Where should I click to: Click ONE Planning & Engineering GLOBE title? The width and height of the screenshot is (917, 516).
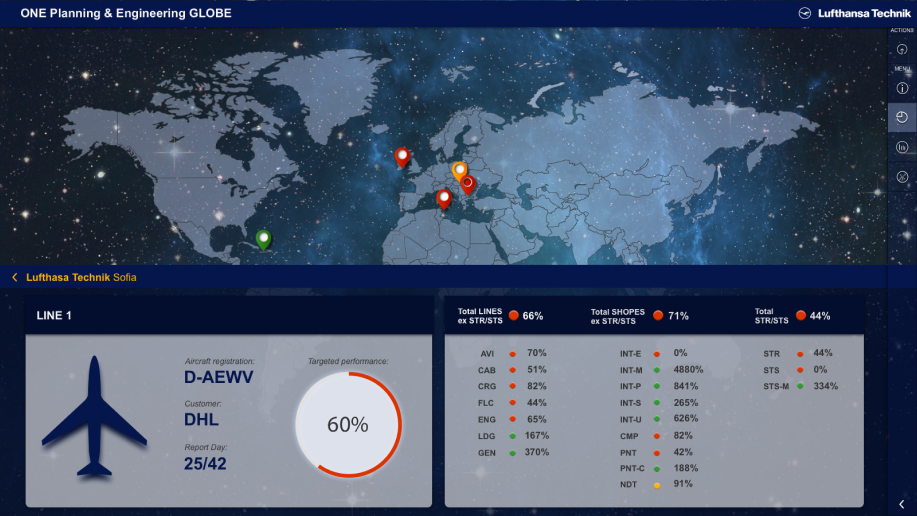pyautogui.click(x=126, y=13)
